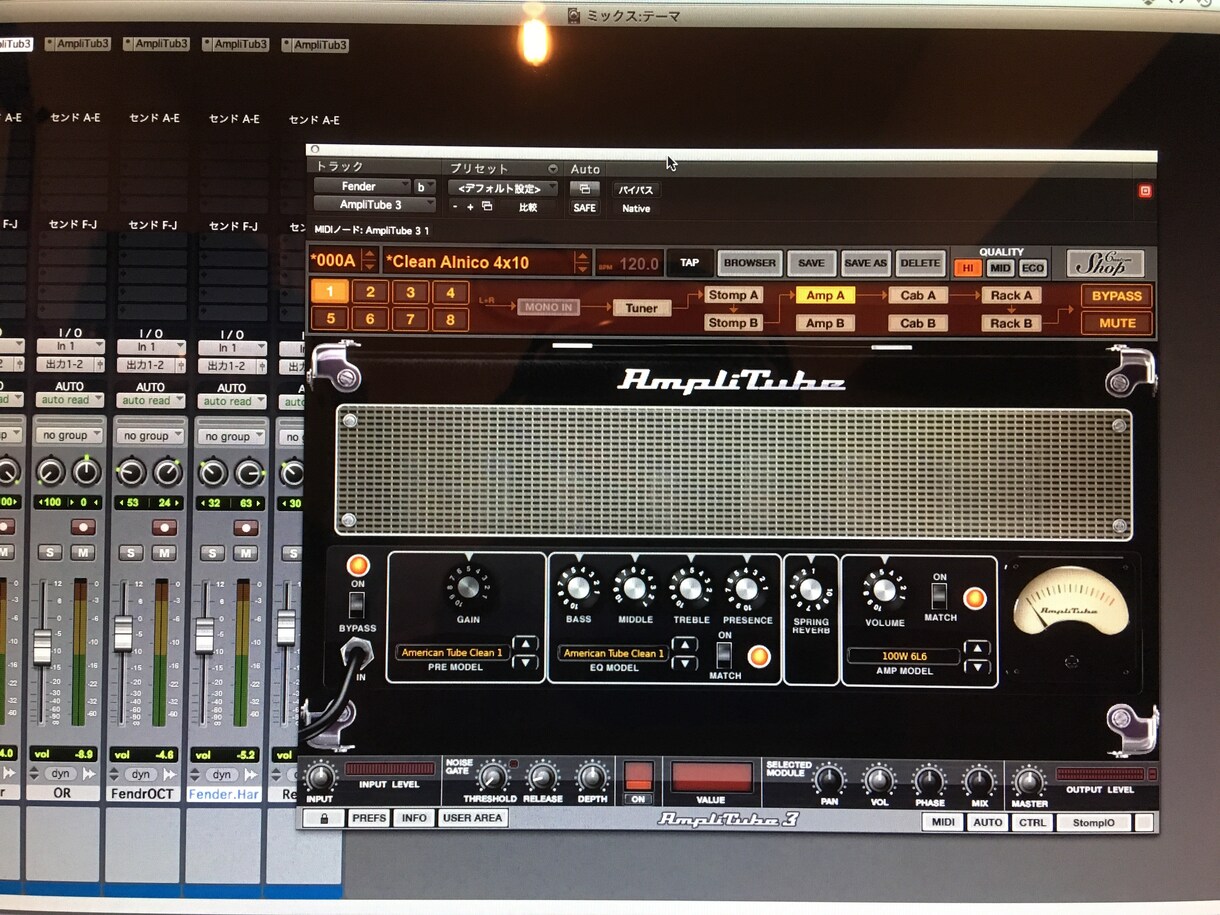Step to next PRE MODEL with down arrow

coord(525,662)
